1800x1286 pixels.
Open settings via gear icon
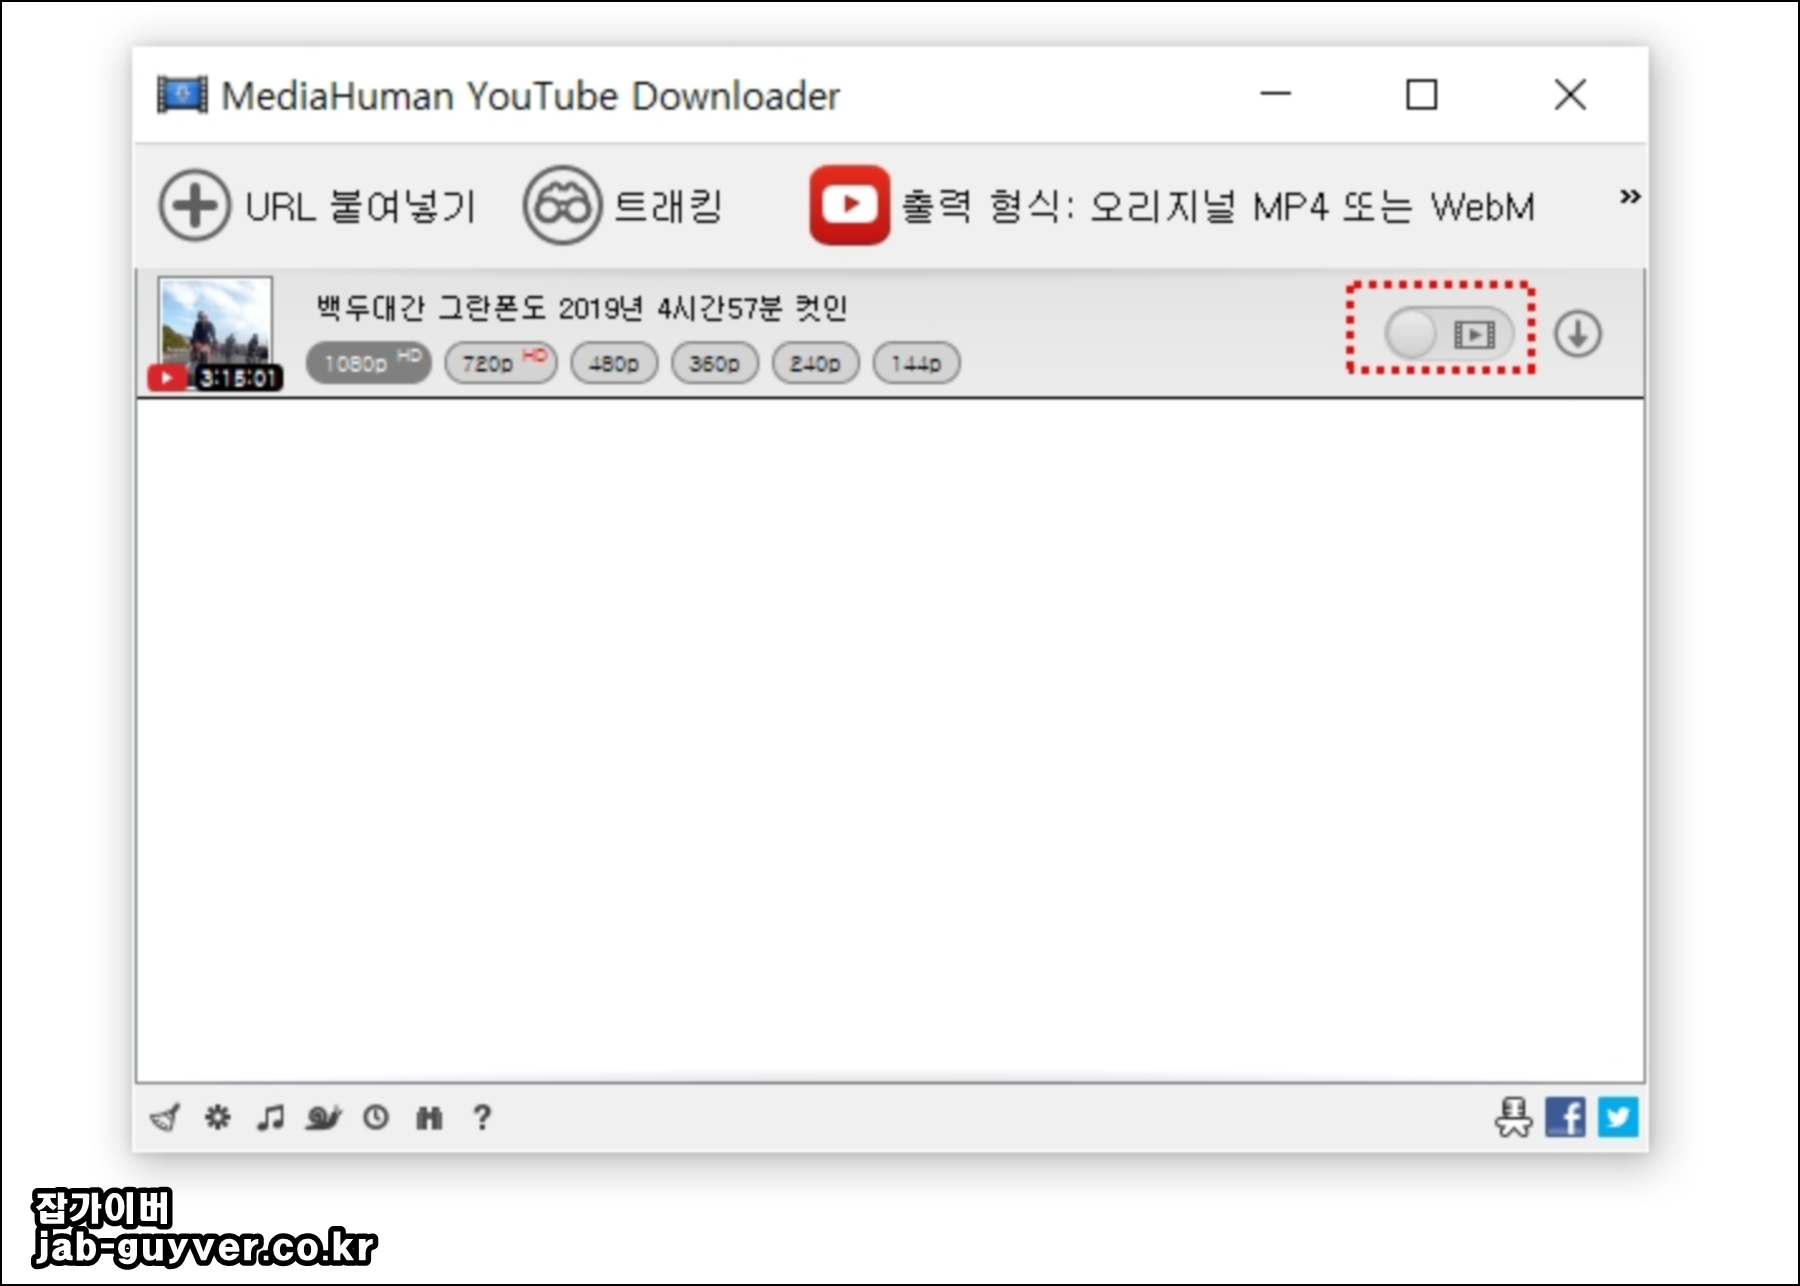217,1117
